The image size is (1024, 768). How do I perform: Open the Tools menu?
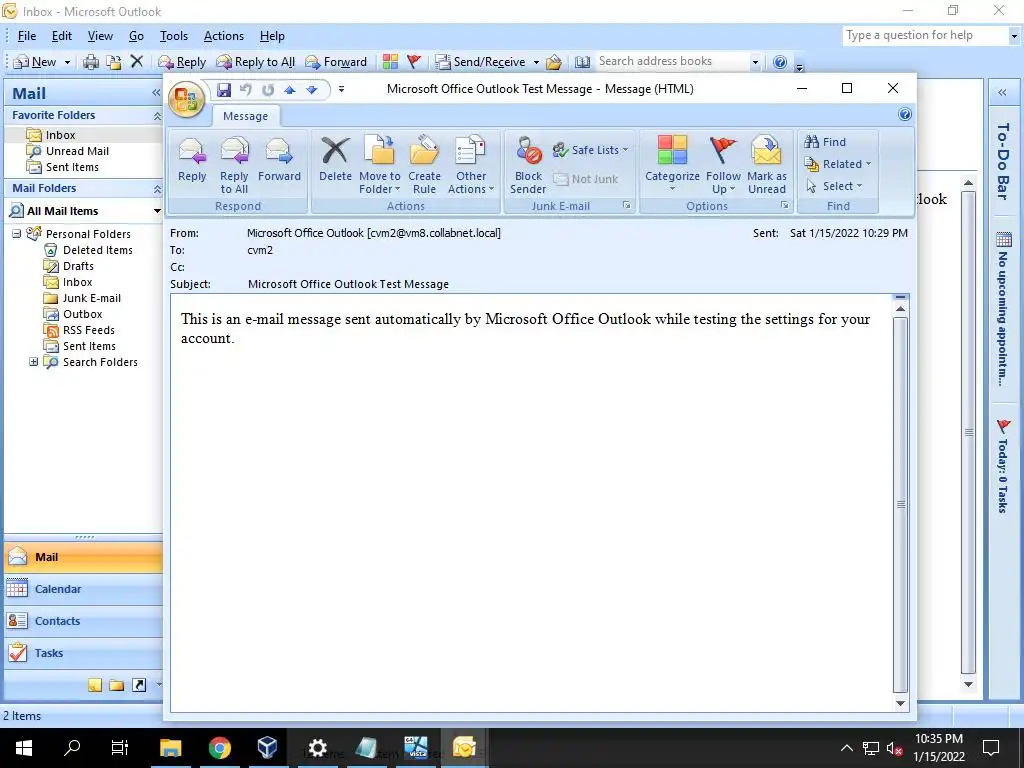tap(174, 36)
